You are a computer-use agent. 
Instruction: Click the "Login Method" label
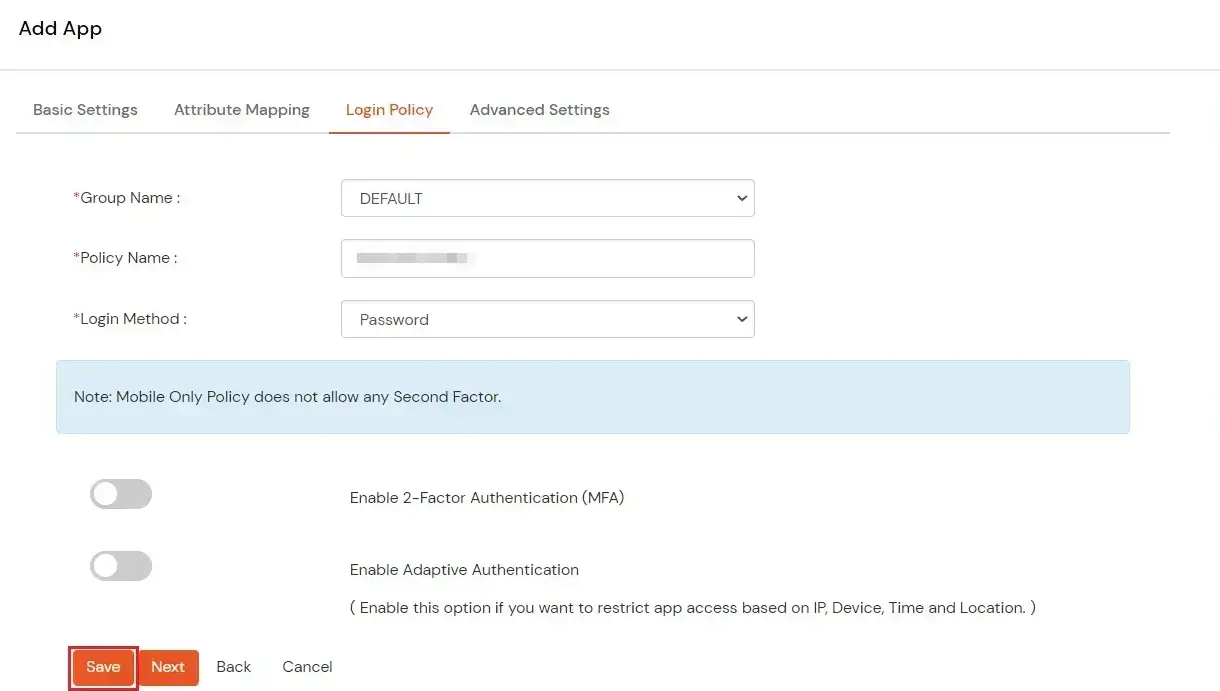tap(130, 319)
